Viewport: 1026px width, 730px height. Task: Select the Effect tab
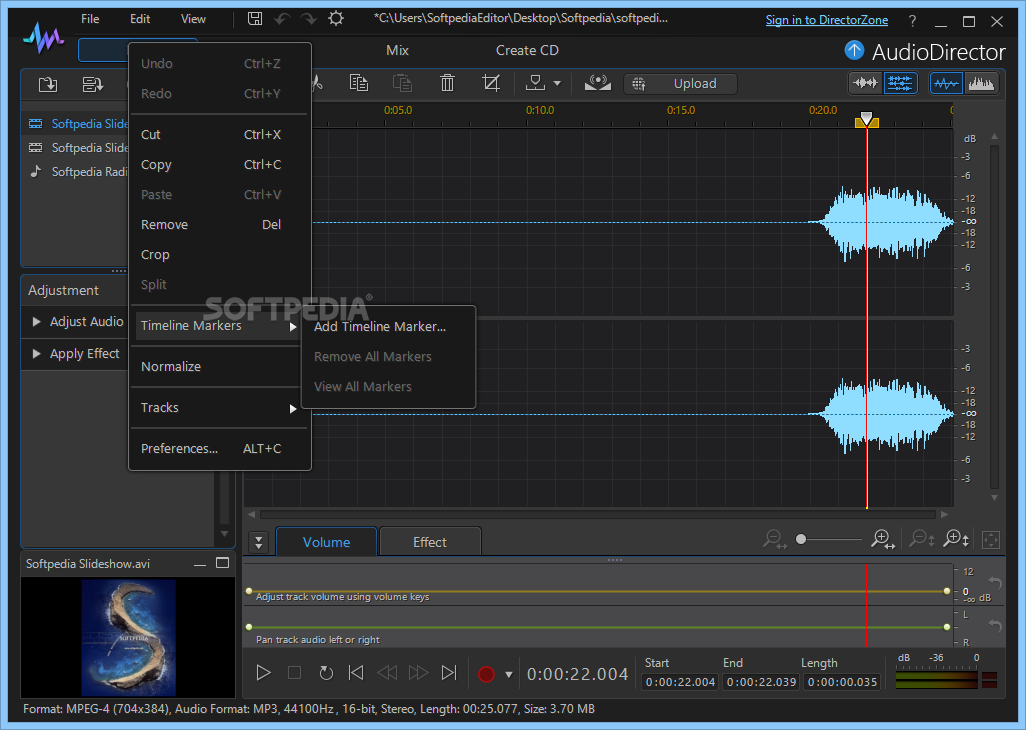(x=430, y=542)
